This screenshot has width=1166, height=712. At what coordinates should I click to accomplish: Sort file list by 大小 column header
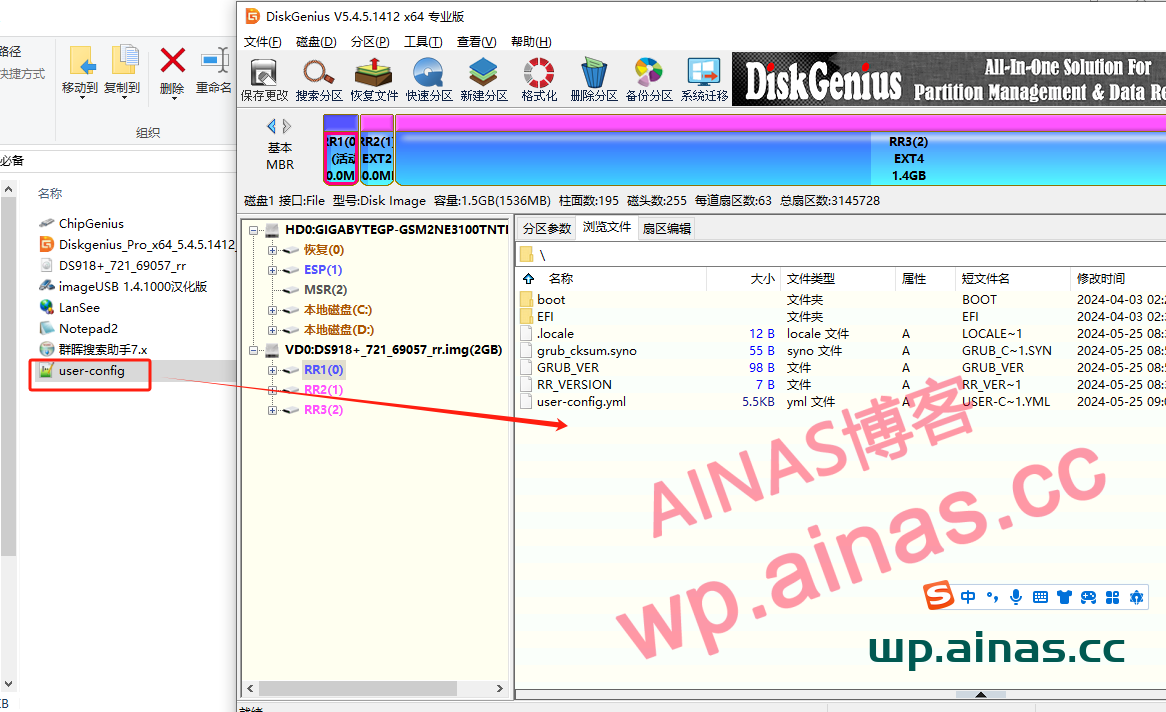point(762,278)
